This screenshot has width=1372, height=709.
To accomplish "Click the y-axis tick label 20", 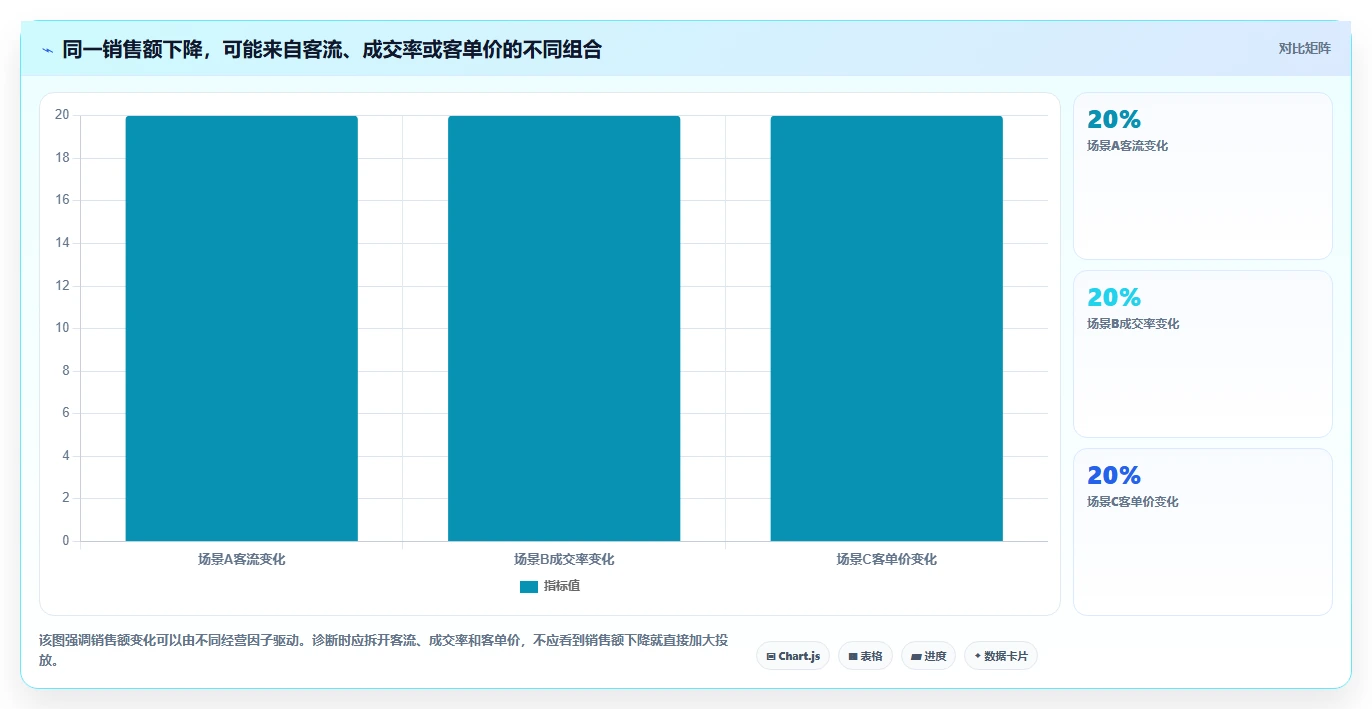I will pyautogui.click(x=62, y=115).
